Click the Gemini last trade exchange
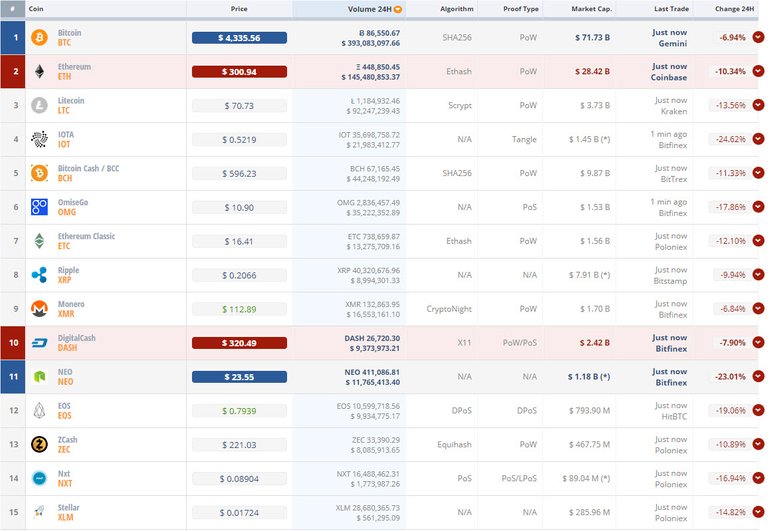This screenshot has height=531, width=768. [x=672, y=44]
